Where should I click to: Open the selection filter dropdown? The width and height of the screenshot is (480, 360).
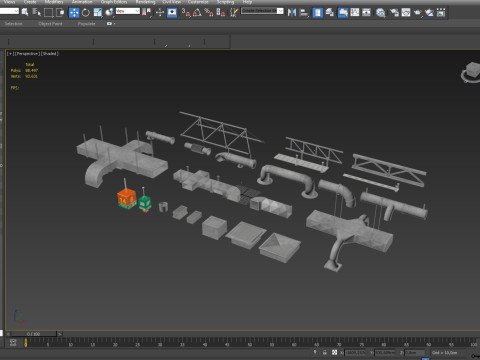pos(9,11)
